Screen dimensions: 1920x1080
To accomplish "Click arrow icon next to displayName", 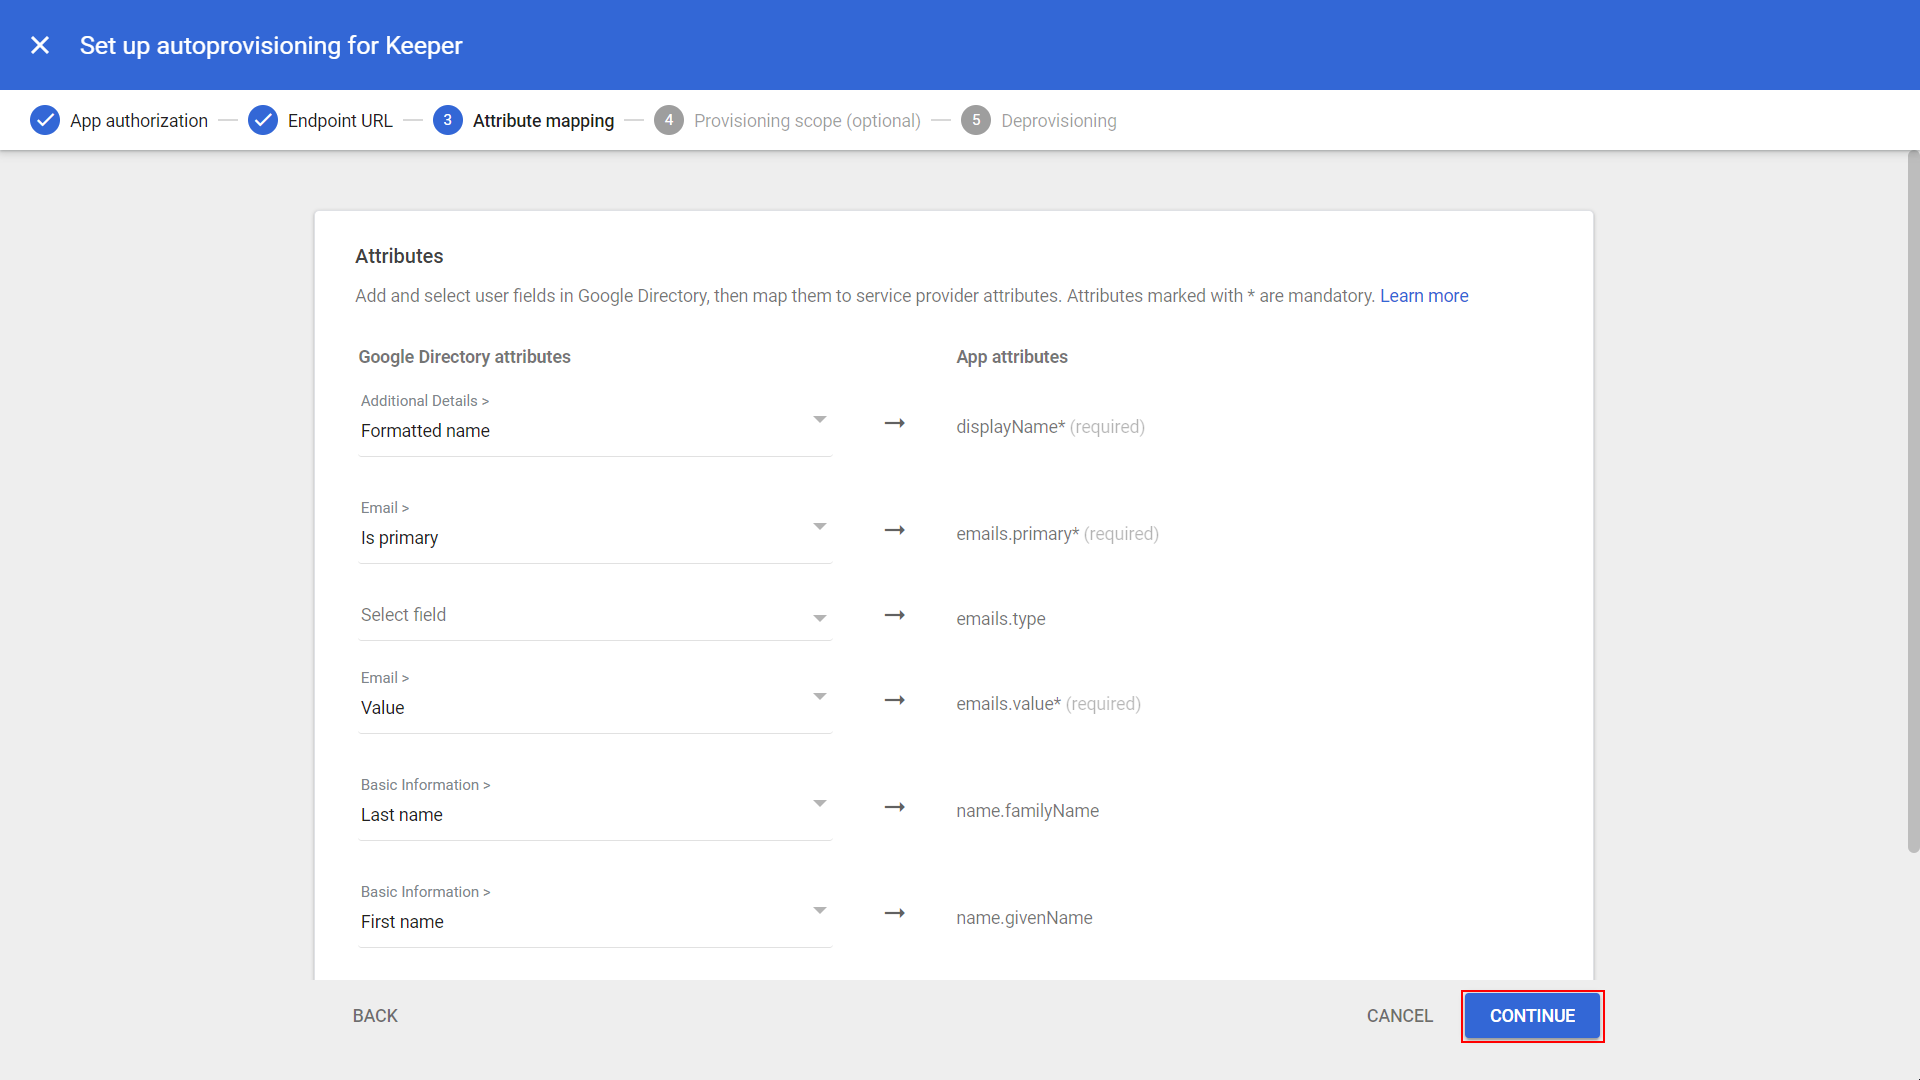I will click(895, 424).
